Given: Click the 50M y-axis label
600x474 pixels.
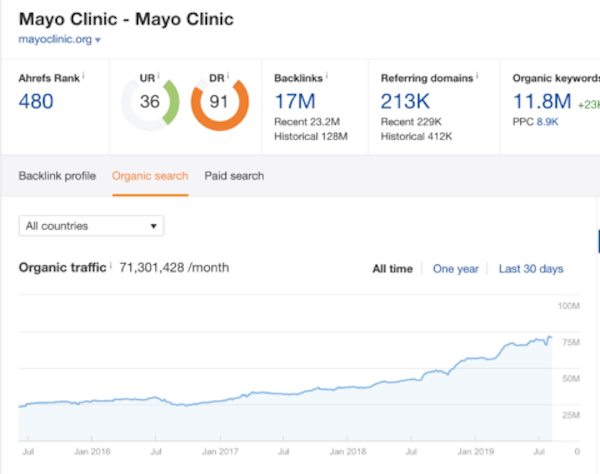Looking at the screenshot, I should (x=571, y=379).
